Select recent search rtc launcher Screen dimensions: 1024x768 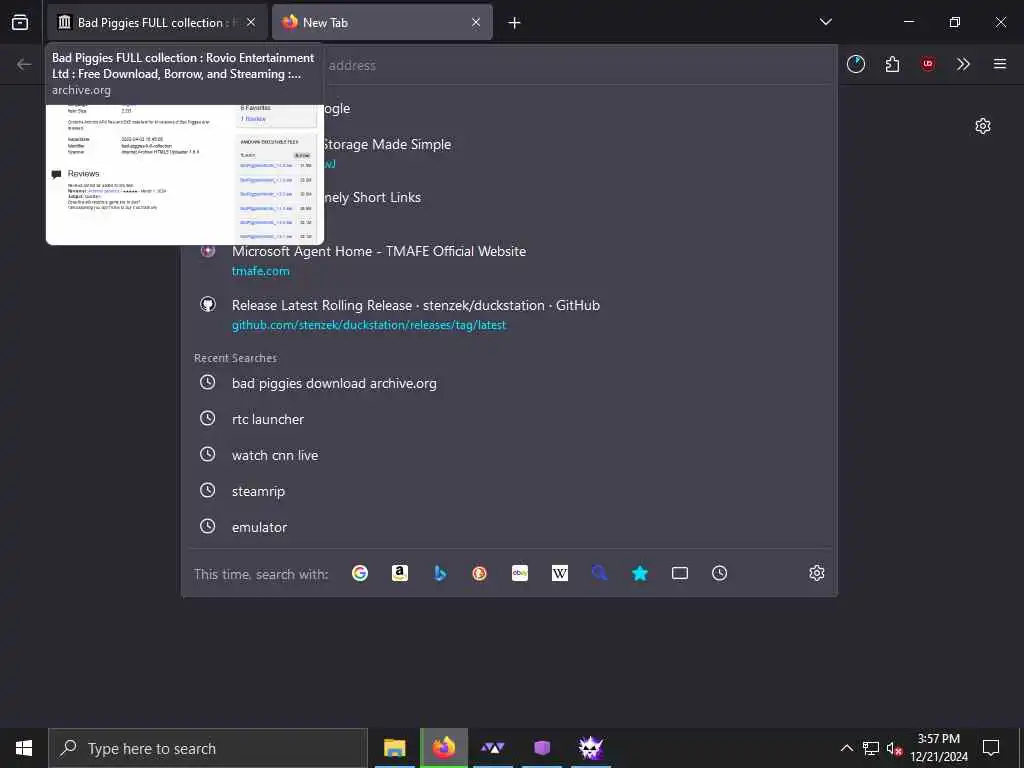(509, 419)
